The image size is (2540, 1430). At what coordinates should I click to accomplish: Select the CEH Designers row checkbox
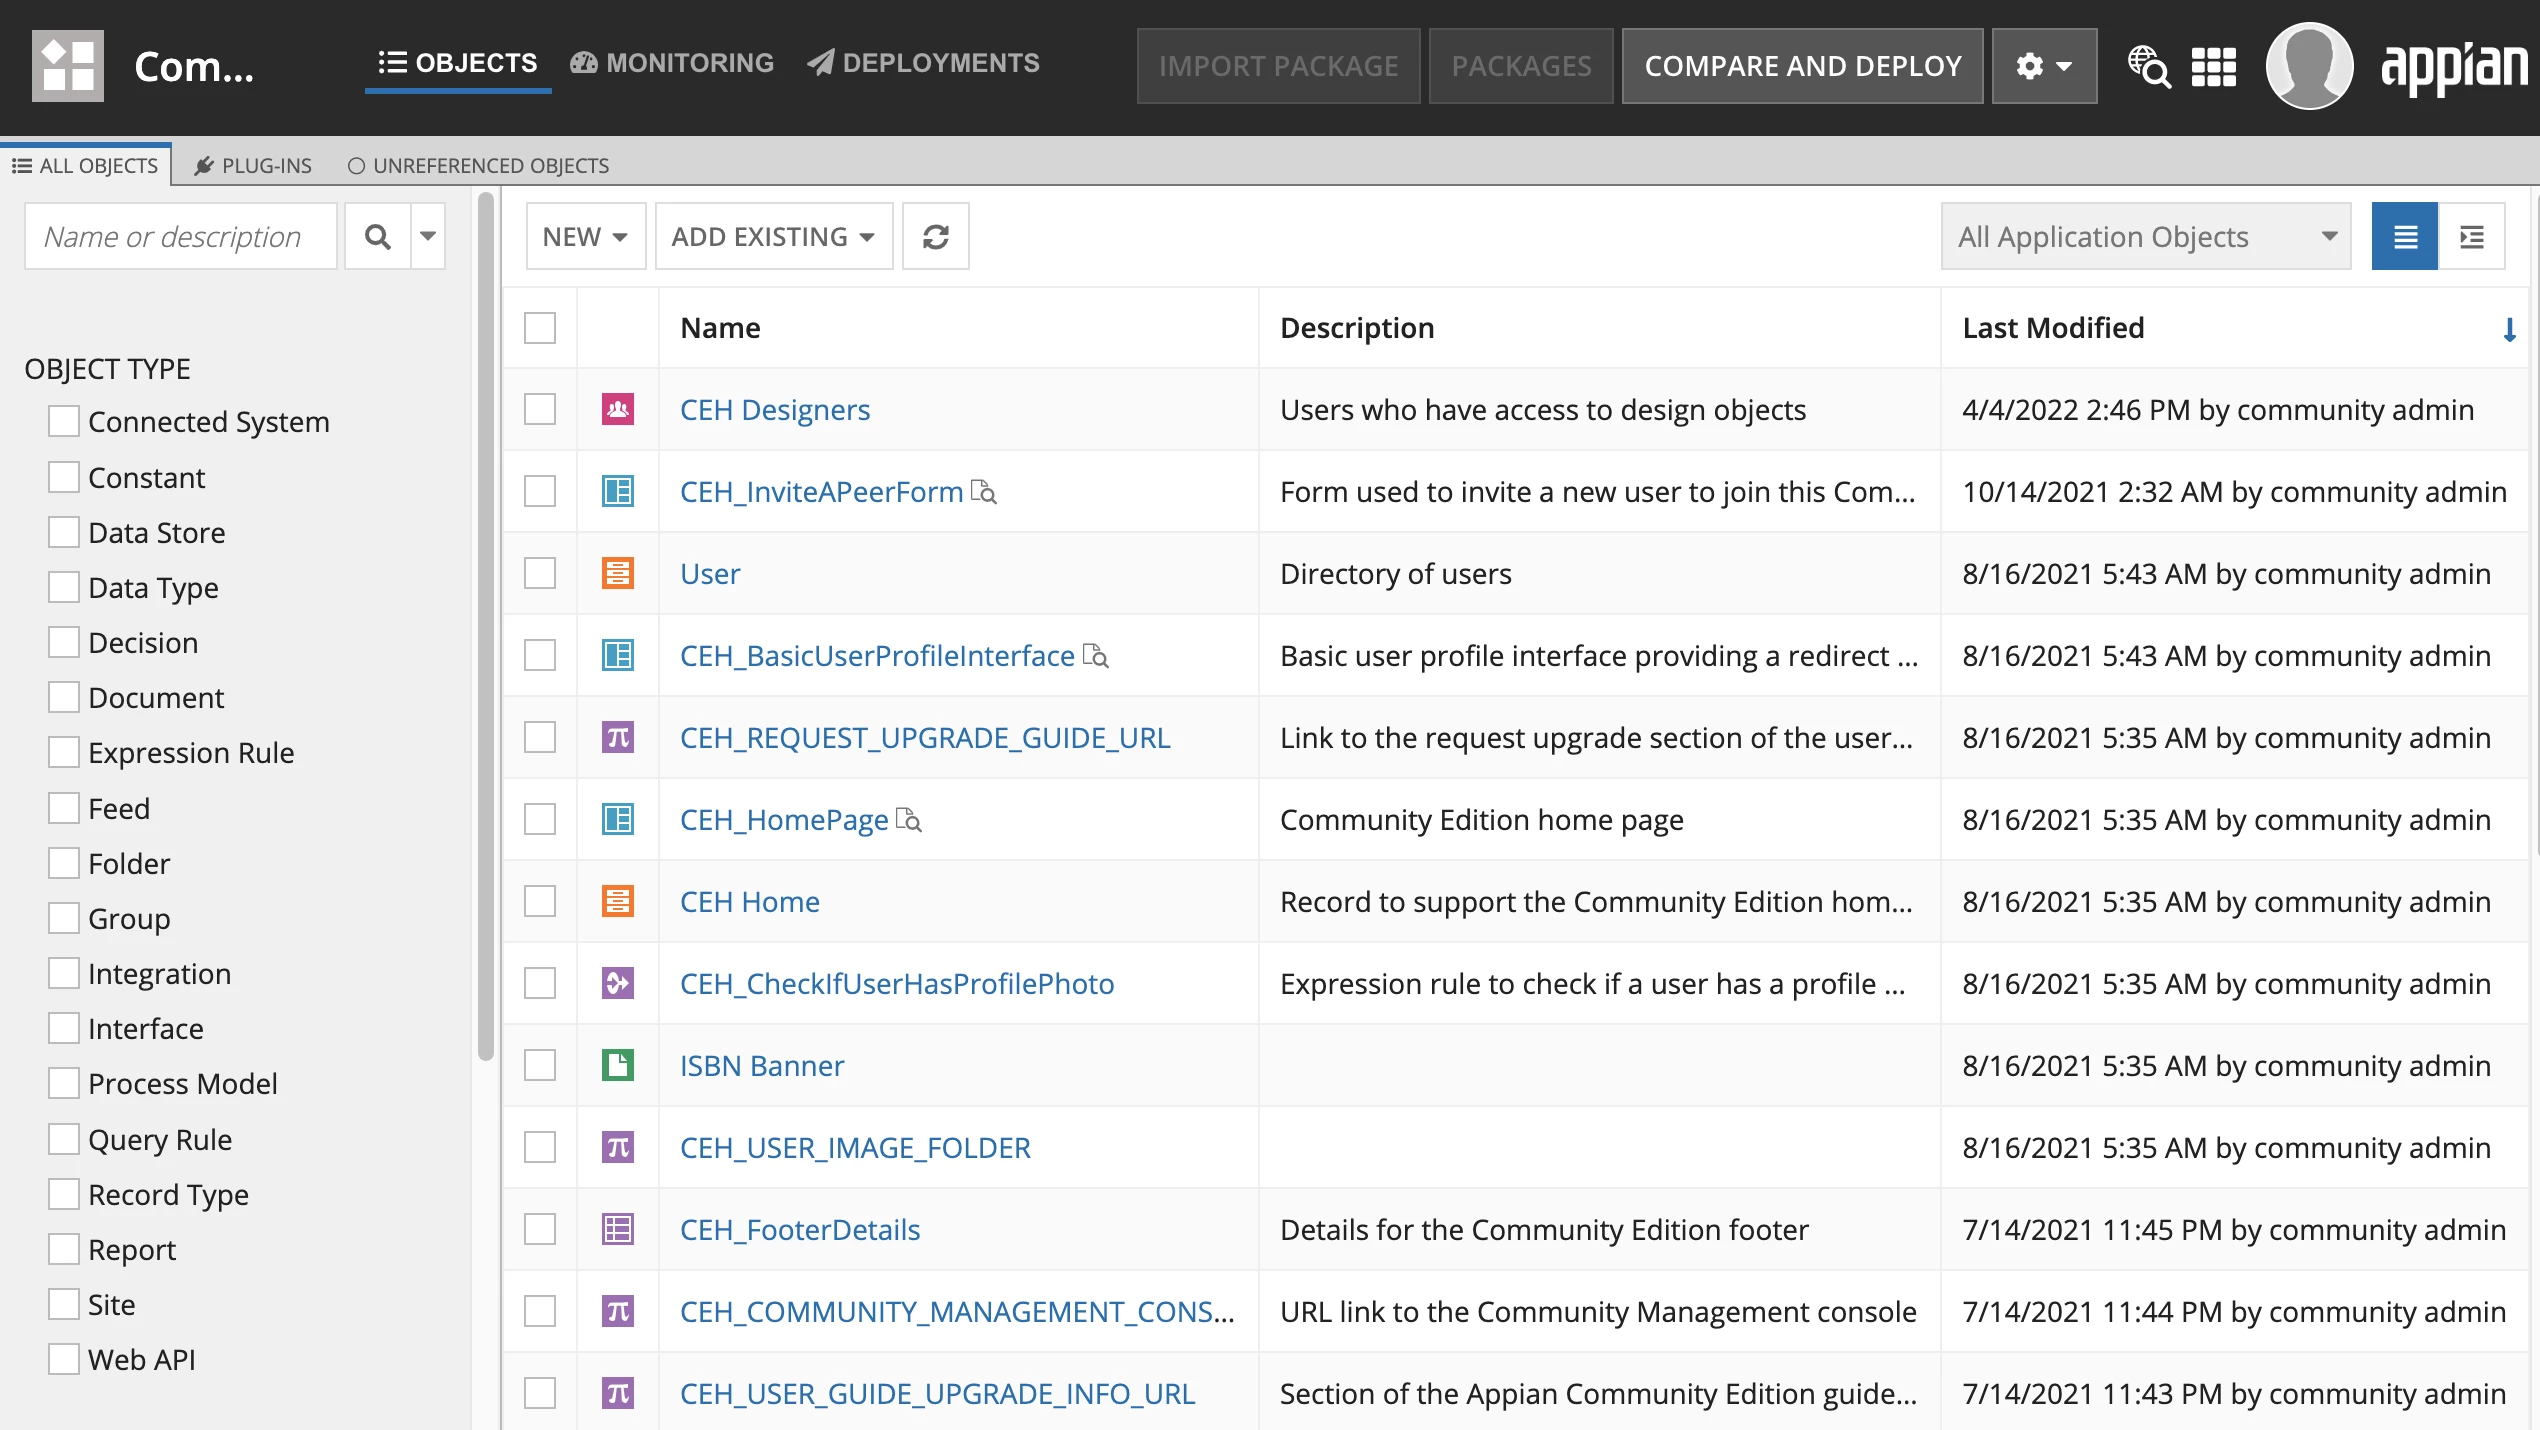coord(540,409)
